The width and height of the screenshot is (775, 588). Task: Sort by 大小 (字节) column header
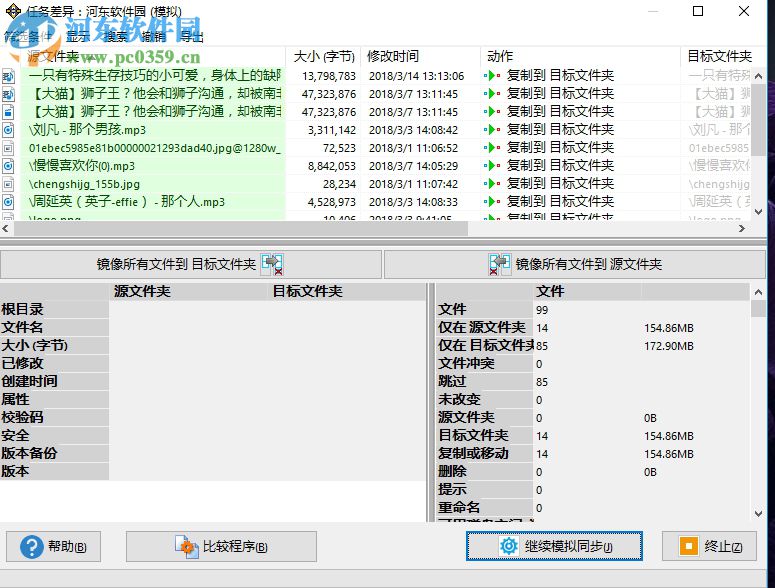pyautogui.click(x=324, y=56)
